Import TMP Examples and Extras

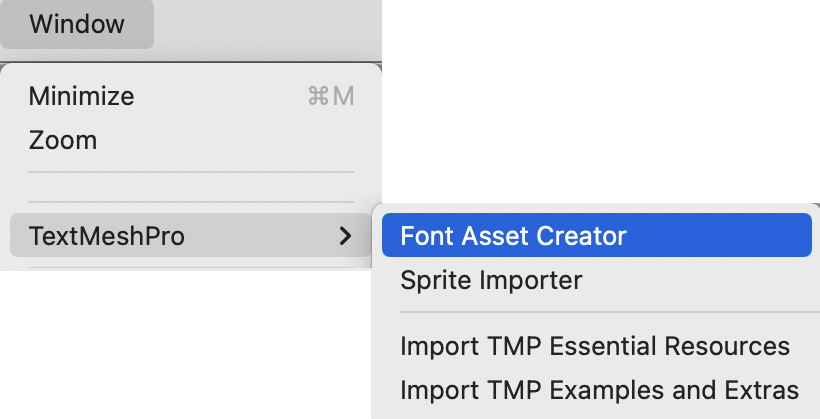tap(599, 390)
